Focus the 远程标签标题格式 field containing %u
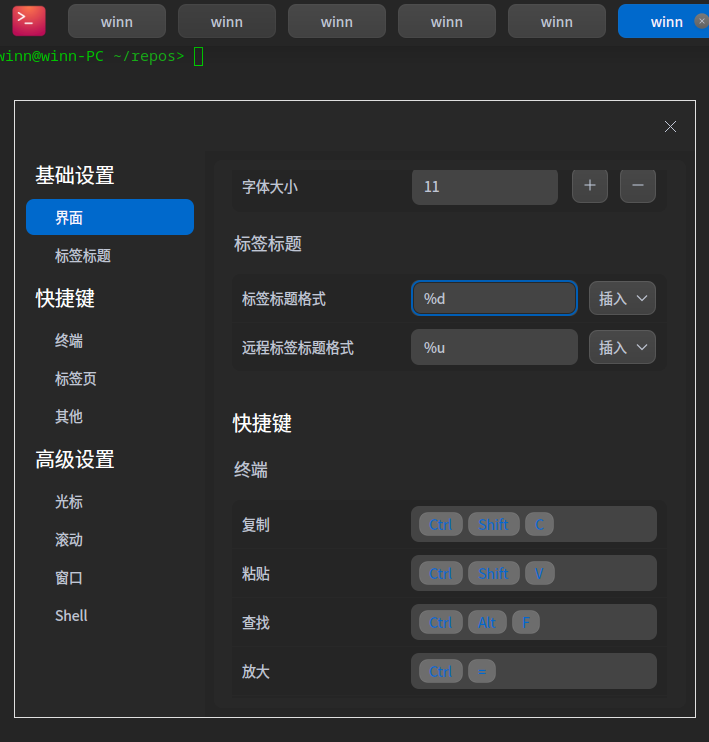 tap(494, 347)
